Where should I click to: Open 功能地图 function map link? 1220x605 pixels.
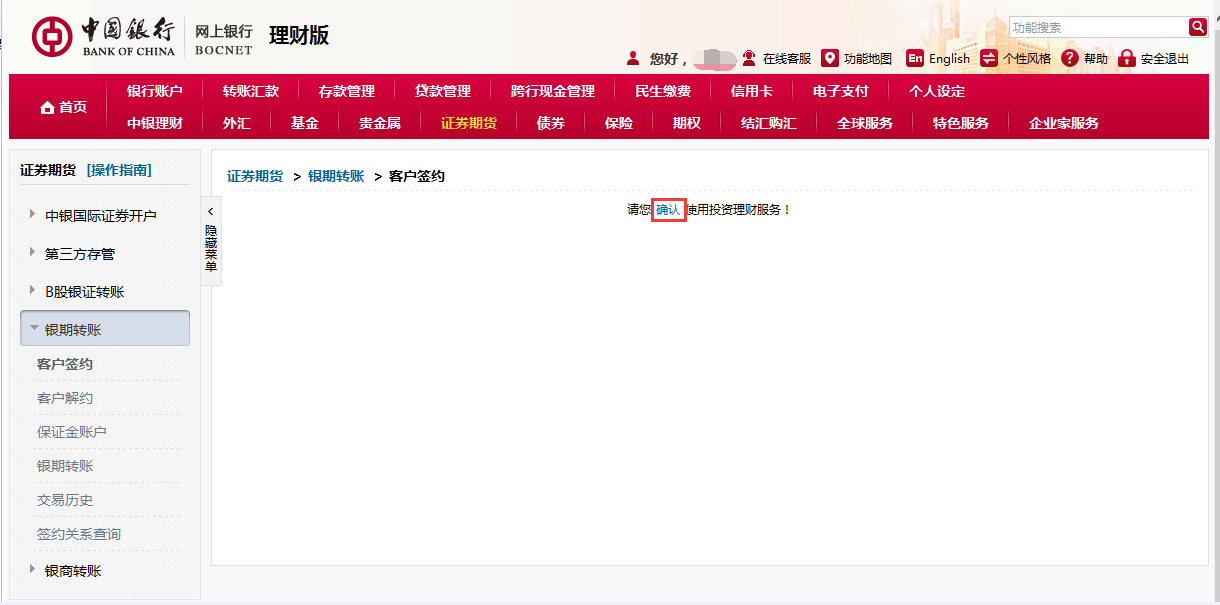click(x=868, y=59)
